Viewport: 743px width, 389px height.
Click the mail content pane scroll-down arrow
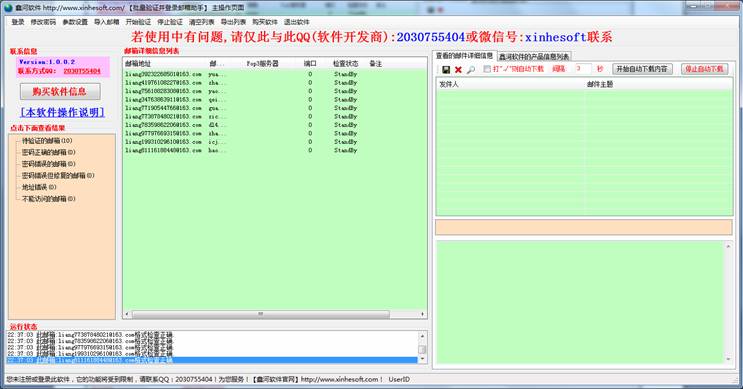pyautogui.click(x=728, y=360)
